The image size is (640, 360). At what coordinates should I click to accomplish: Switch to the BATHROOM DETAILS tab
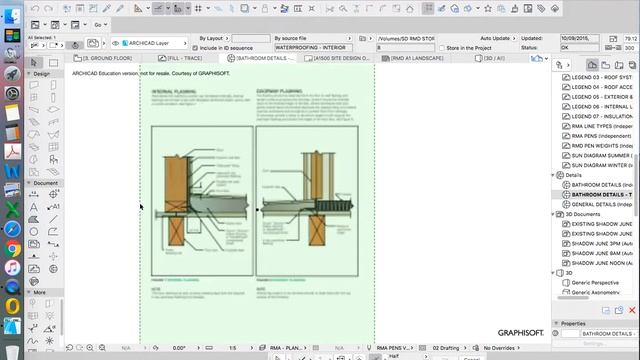tap(260, 58)
